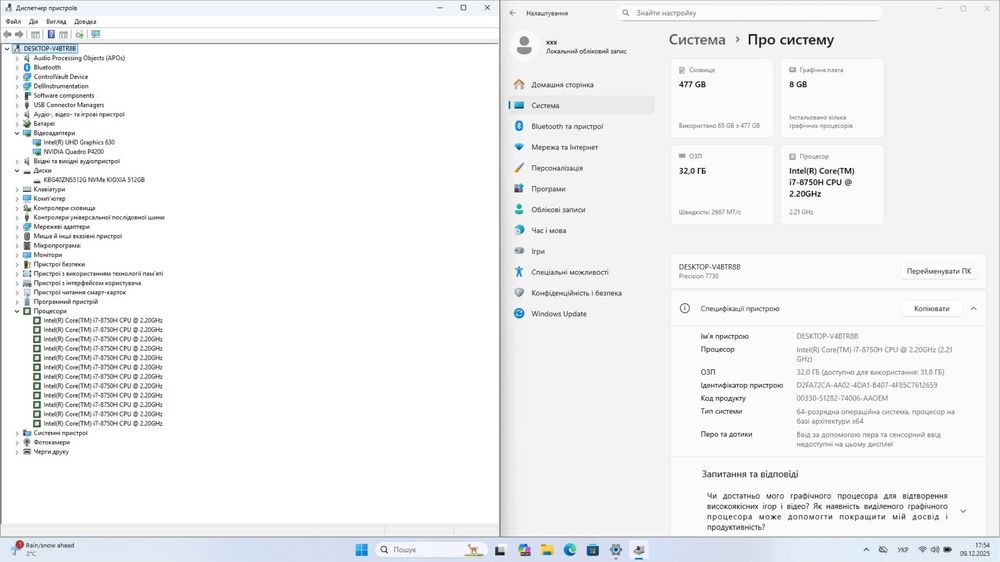The height and width of the screenshot is (562, 1000).
Task: Click the volume speaker icon in system tray
Action: [x=935, y=549]
